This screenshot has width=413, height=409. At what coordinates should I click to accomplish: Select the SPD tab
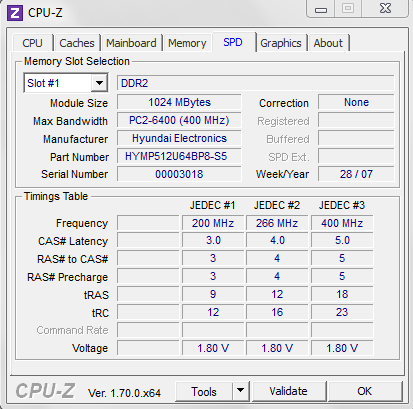(x=233, y=42)
